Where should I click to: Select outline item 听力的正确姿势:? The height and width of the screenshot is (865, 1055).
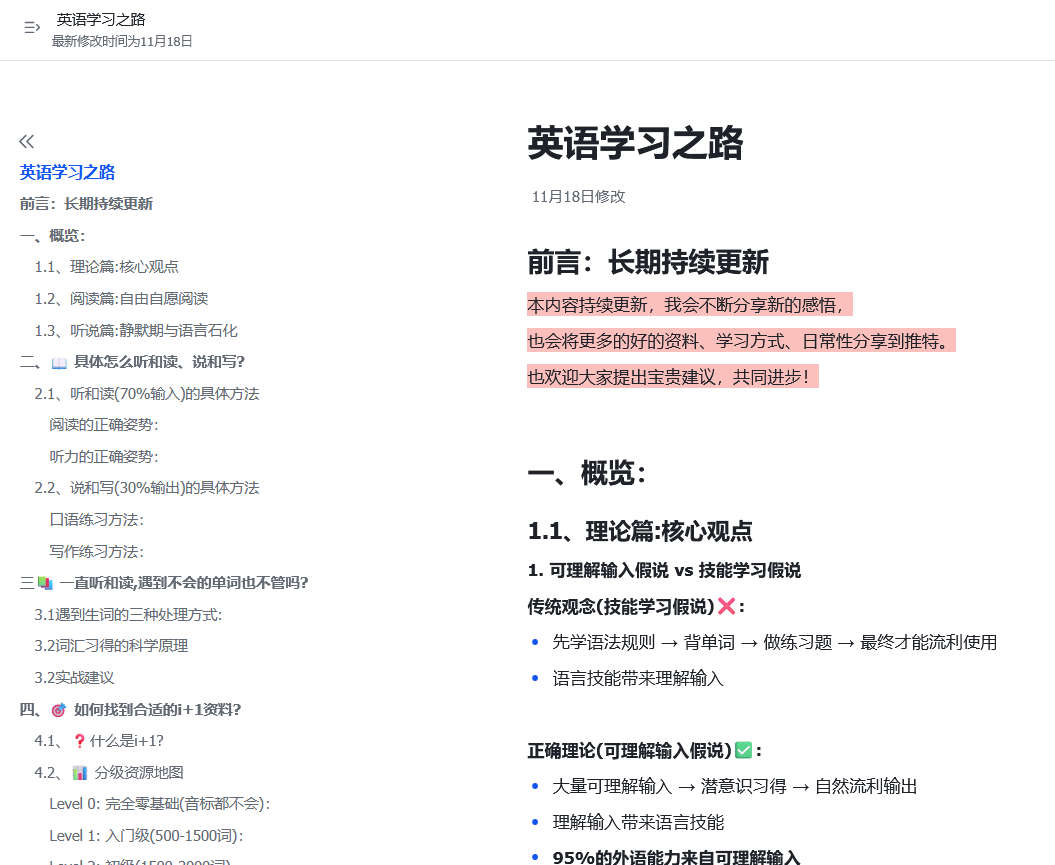coord(104,457)
